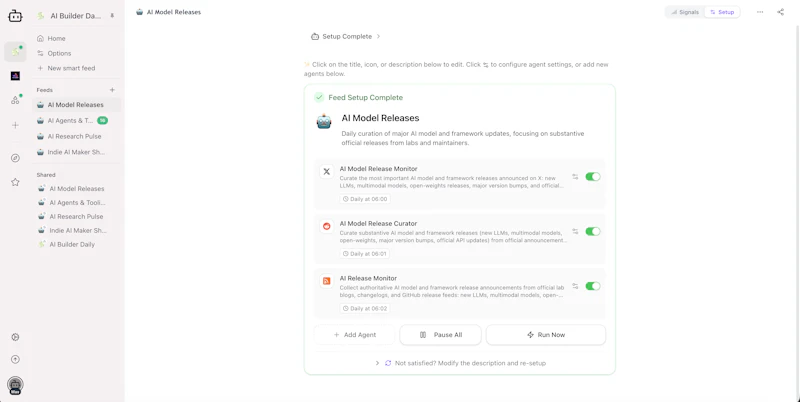Toggle off AI Model Release Curator agent

point(593,231)
